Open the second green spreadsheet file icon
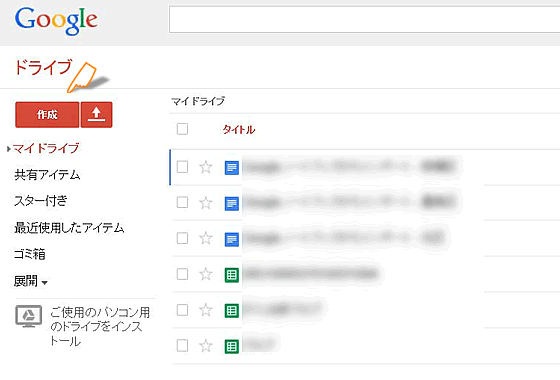 tap(232, 310)
